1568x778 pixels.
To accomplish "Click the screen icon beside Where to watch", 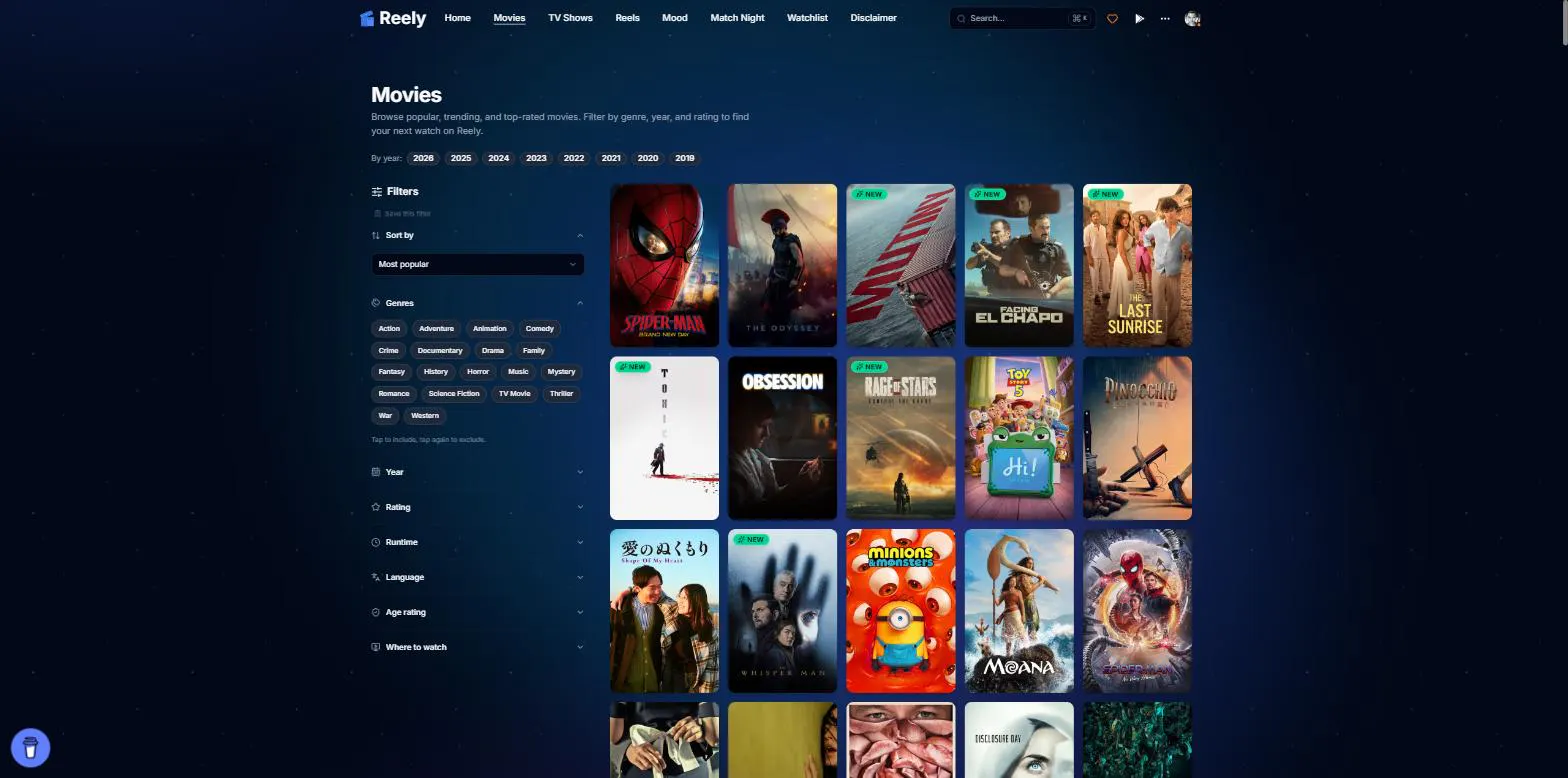I will pos(376,647).
